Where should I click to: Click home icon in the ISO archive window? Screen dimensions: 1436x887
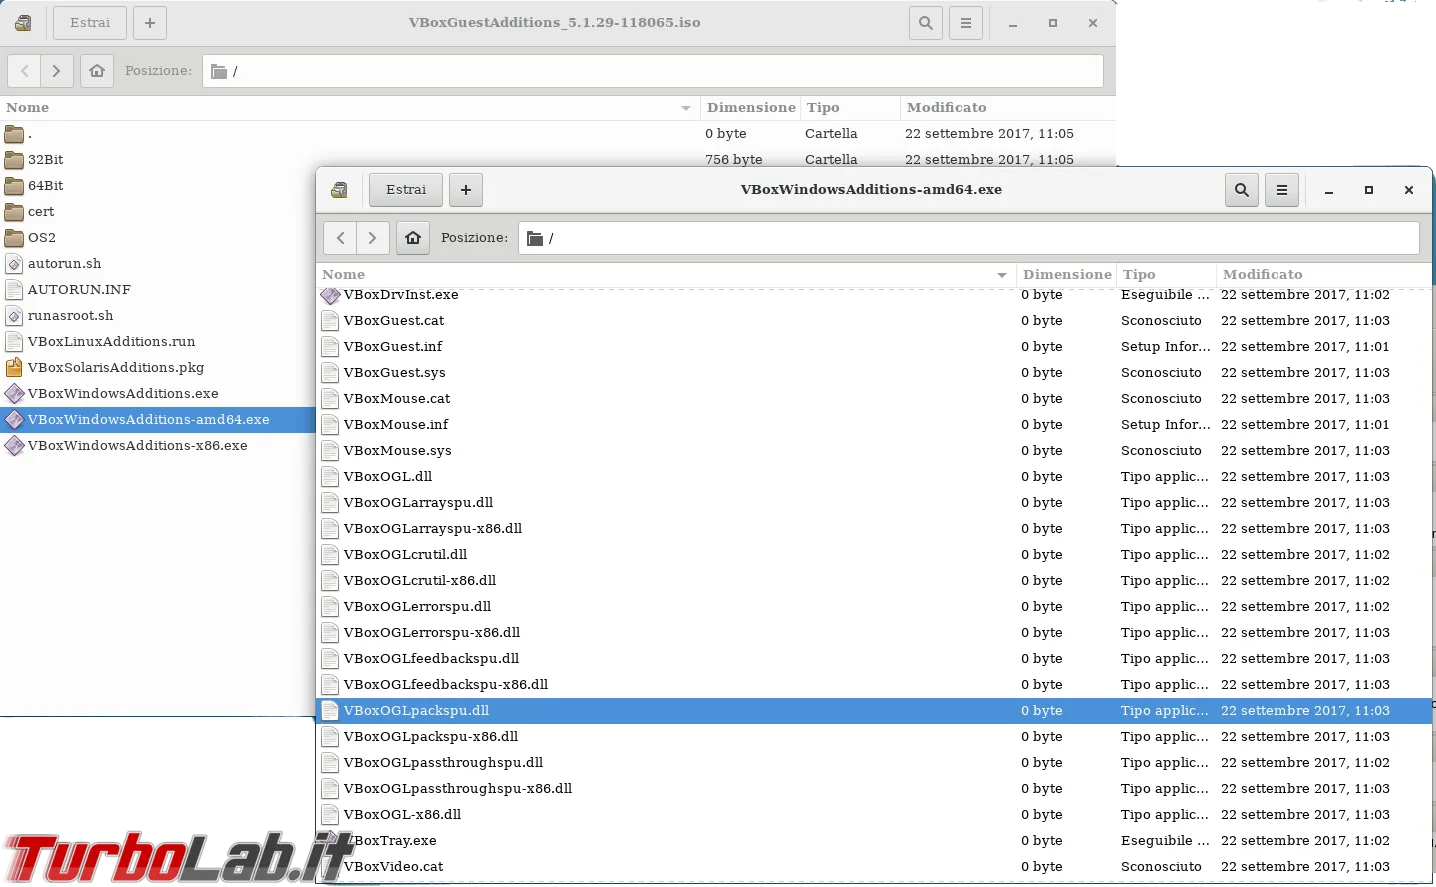pyautogui.click(x=96, y=71)
